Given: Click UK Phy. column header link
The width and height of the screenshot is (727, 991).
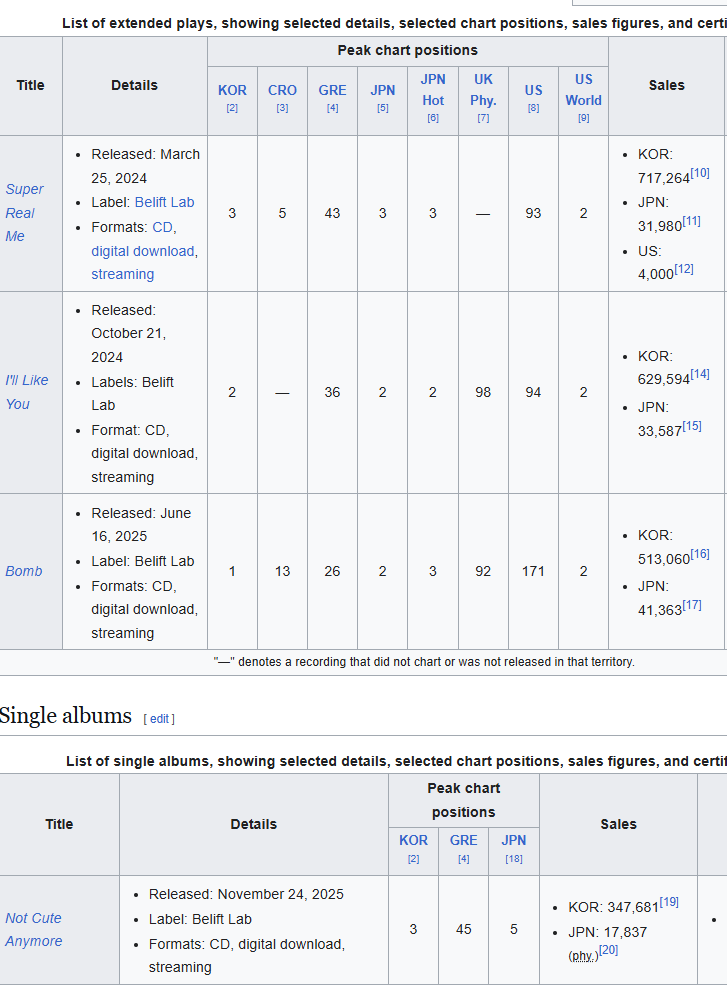Looking at the screenshot, I should coord(483,90).
